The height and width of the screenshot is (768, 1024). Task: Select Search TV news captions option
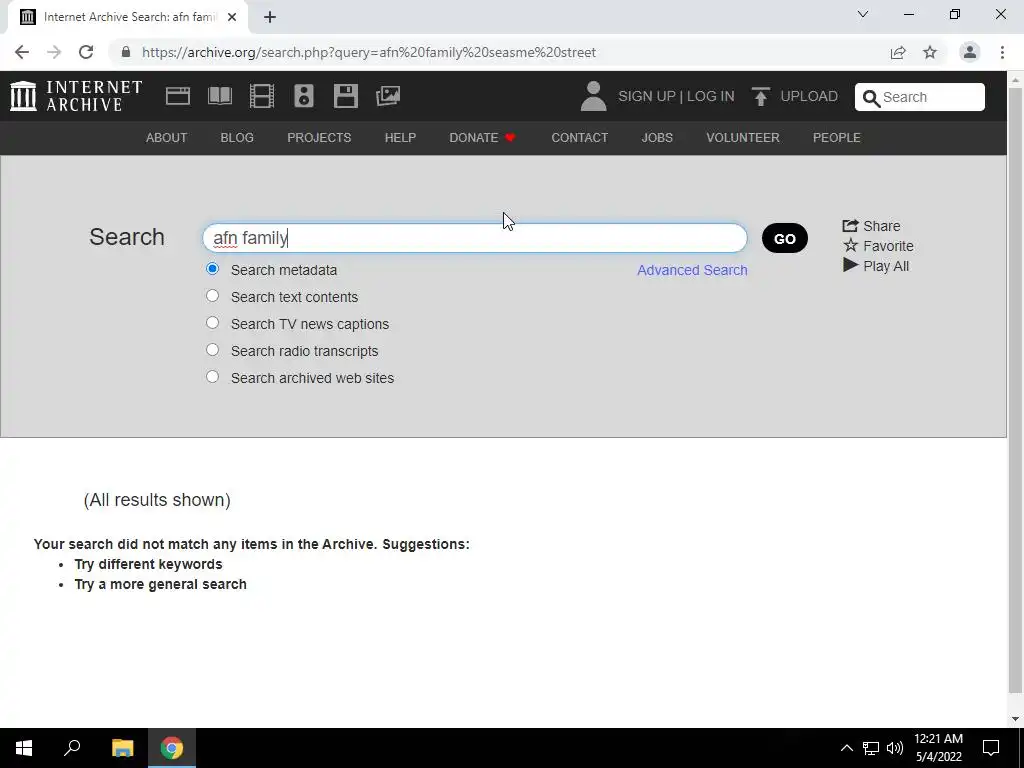pos(212,323)
